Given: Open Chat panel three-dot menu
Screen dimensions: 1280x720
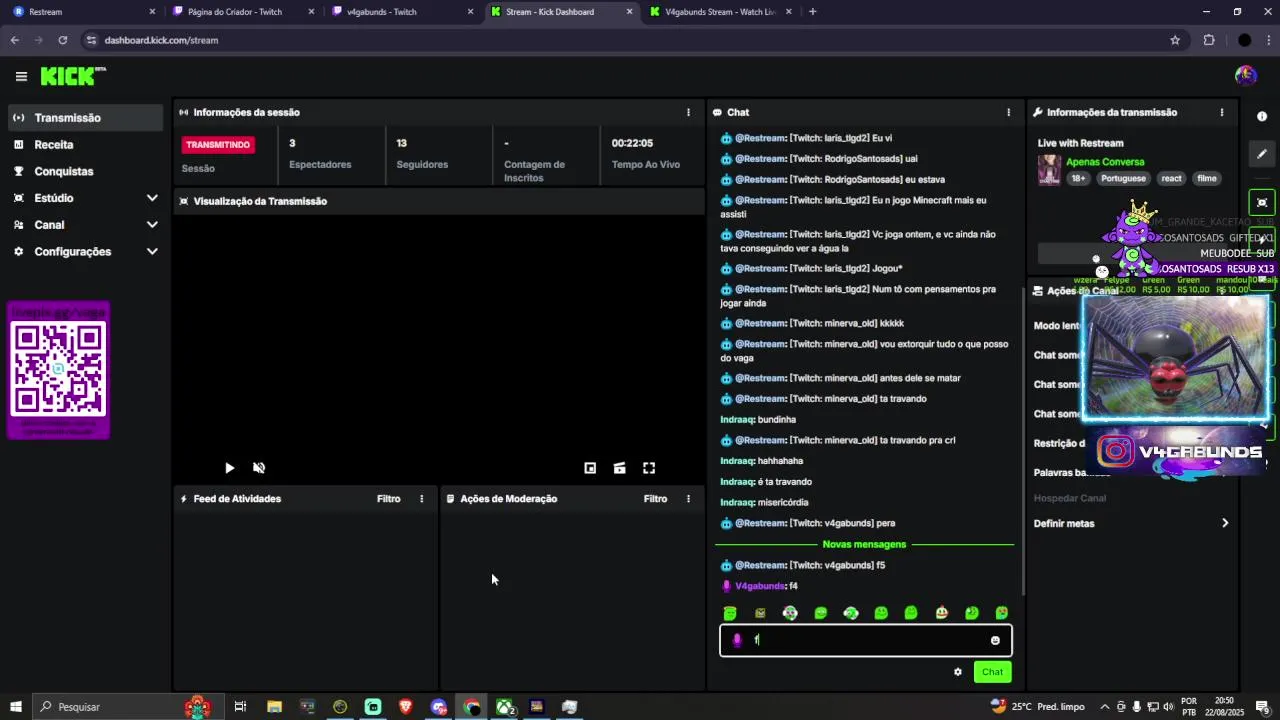Looking at the screenshot, I should pos(1008,112).
